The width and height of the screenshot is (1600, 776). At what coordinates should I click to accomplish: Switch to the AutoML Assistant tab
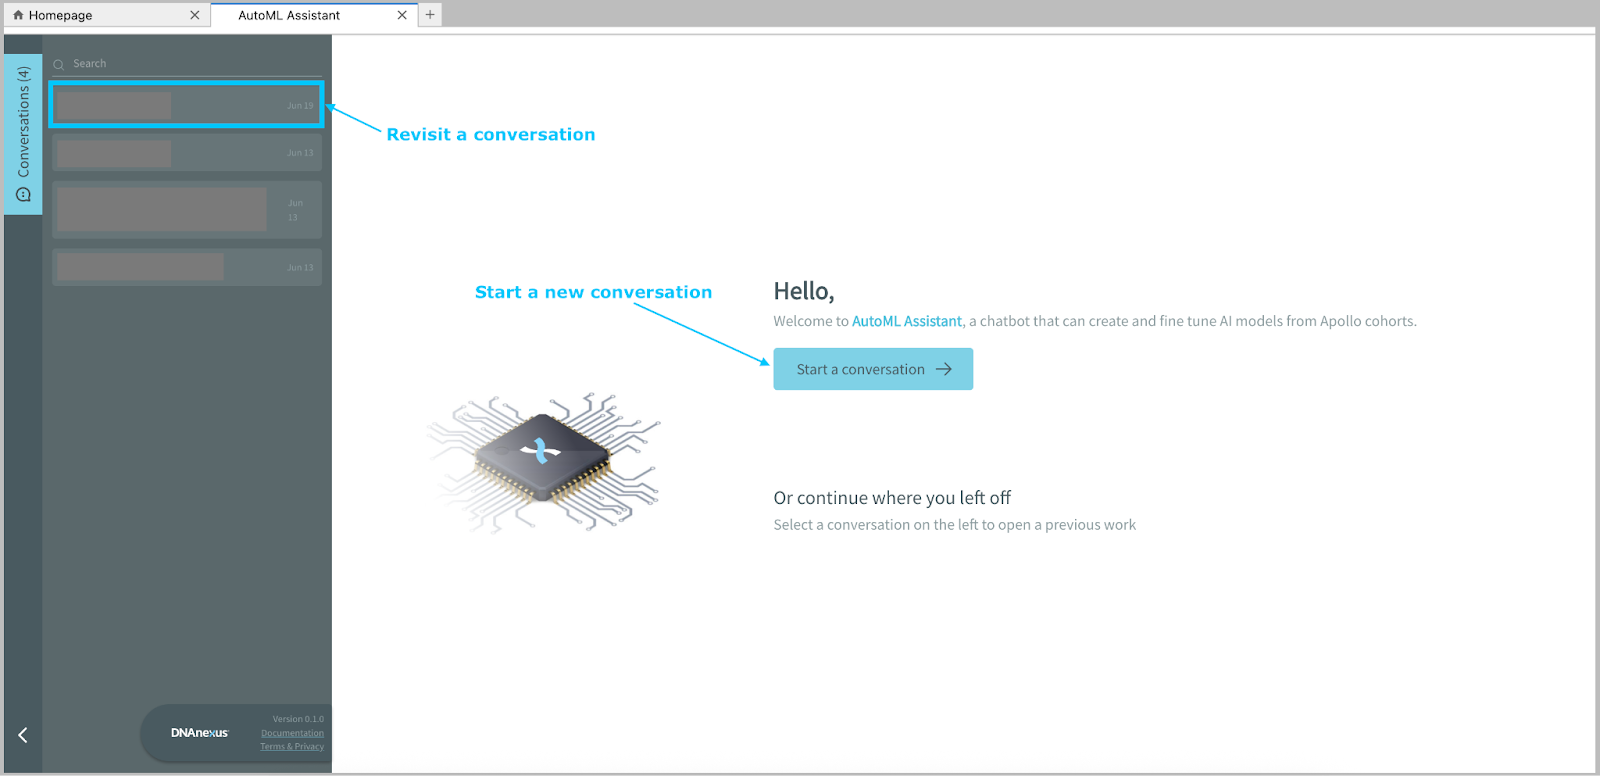click(x=289, y=15)
